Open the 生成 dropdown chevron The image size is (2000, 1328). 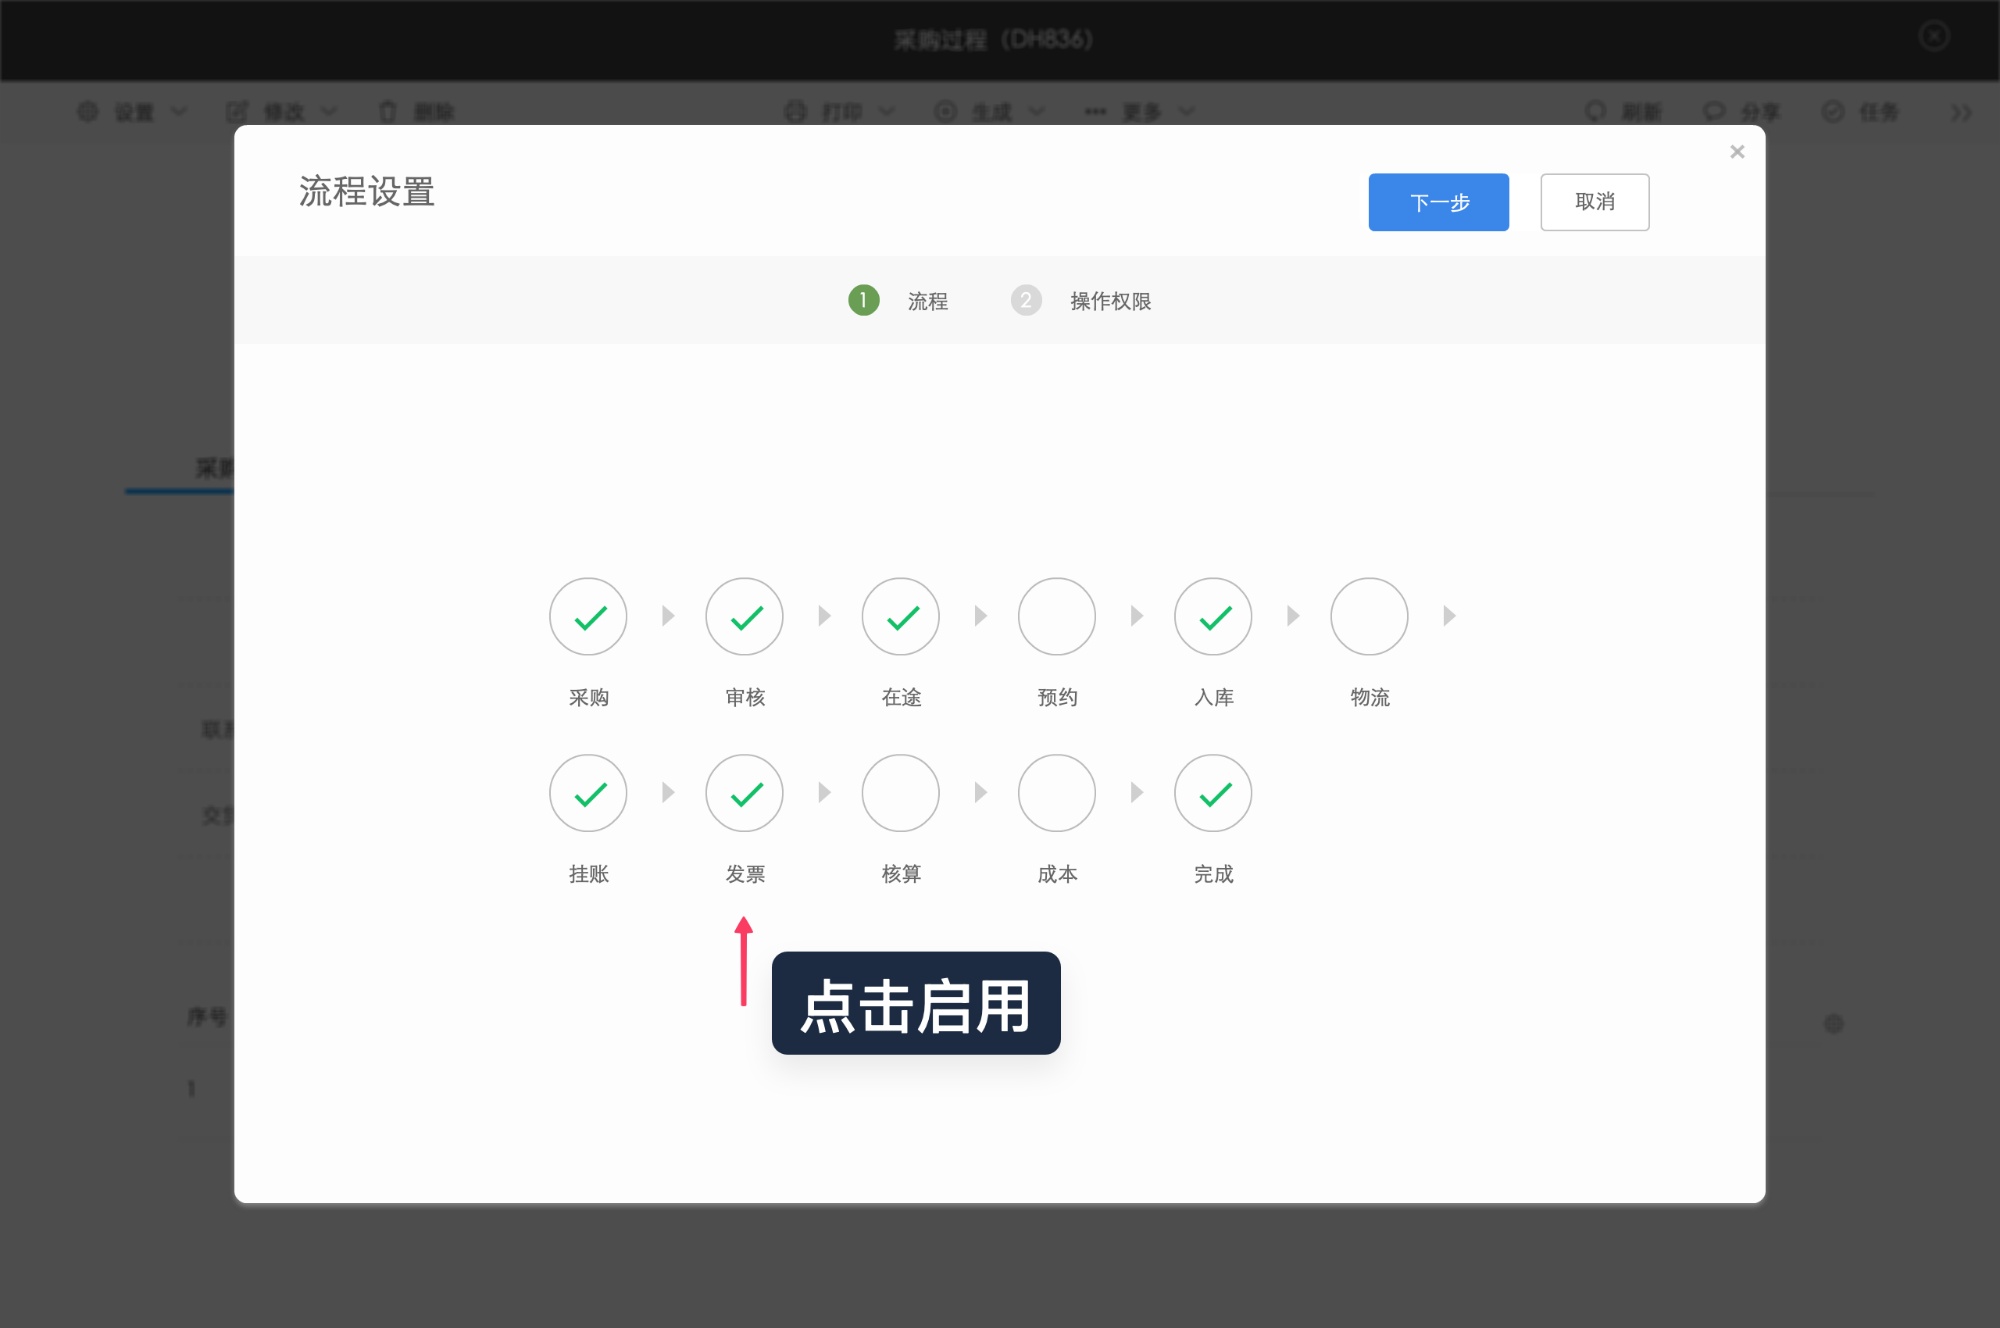1037,112
